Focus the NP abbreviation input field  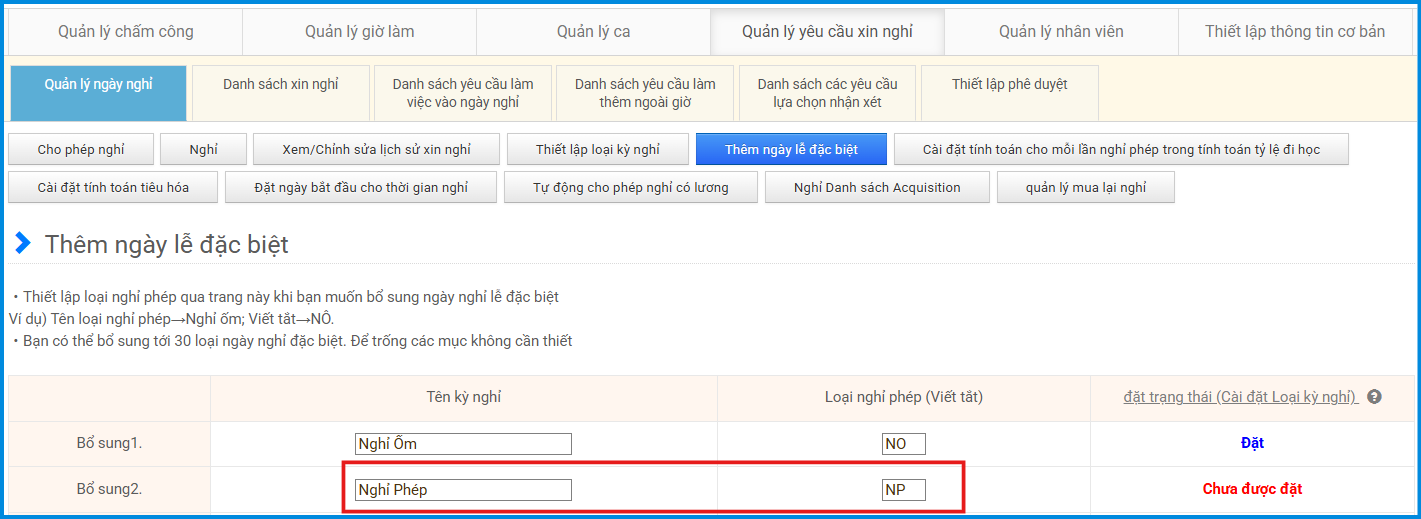[x=903, y=490]
